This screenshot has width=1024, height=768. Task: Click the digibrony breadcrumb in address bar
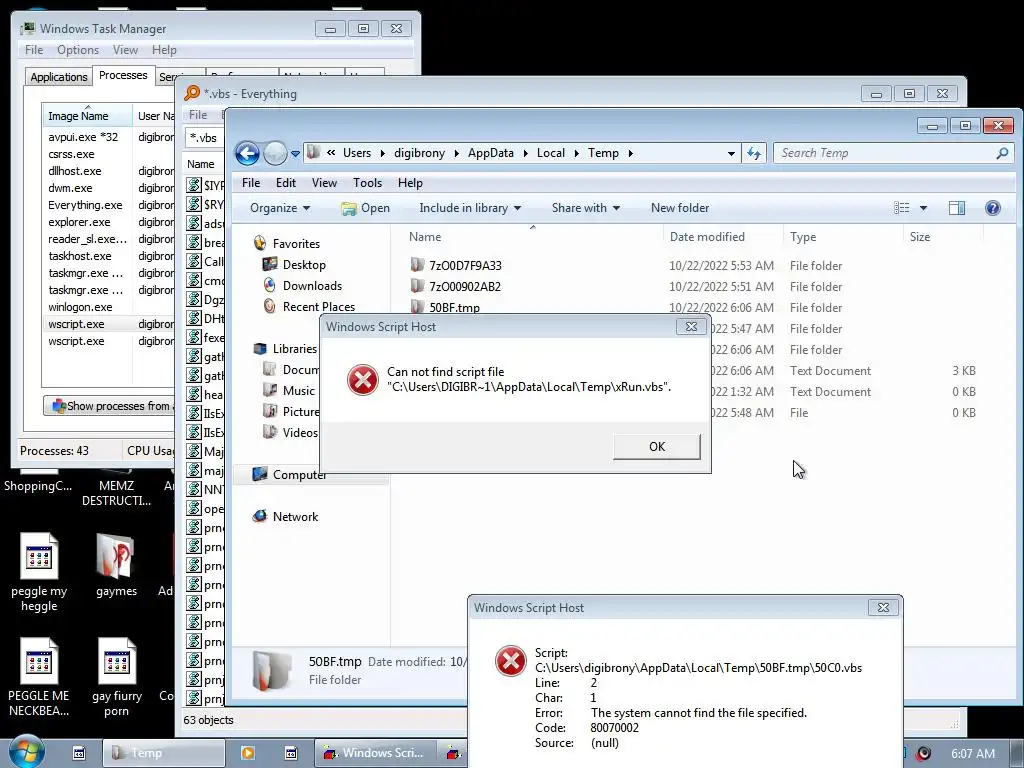(419, 153)
